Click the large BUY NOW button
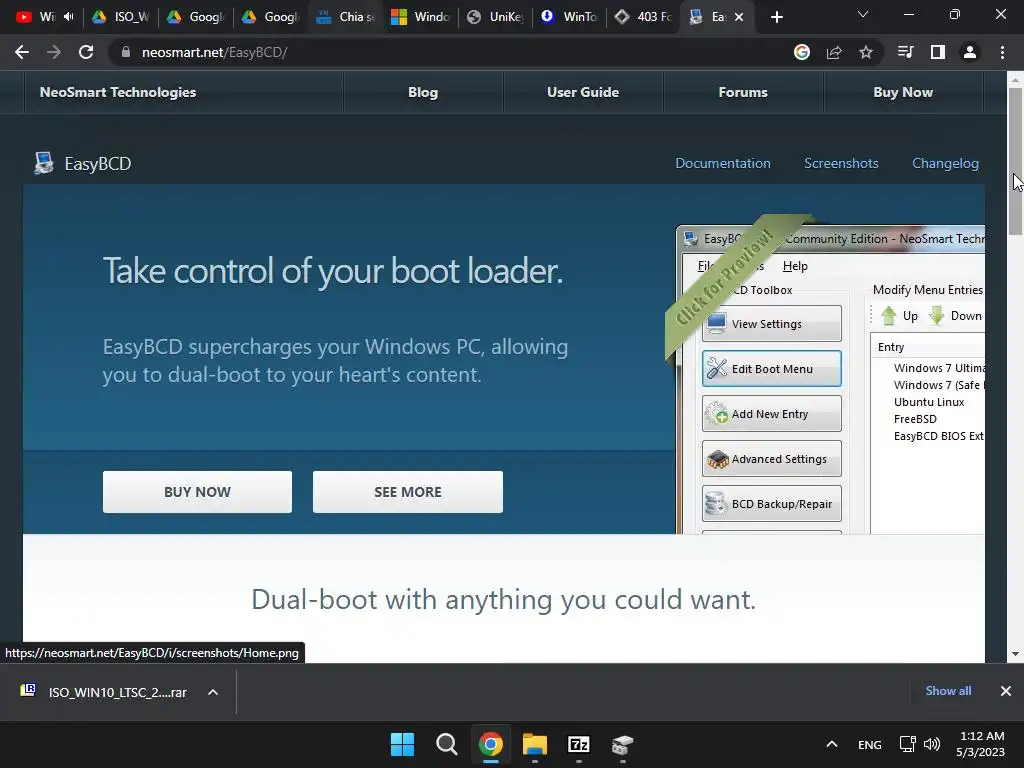This screenshot has width=1024, height=768. click(x=197, y=492)
